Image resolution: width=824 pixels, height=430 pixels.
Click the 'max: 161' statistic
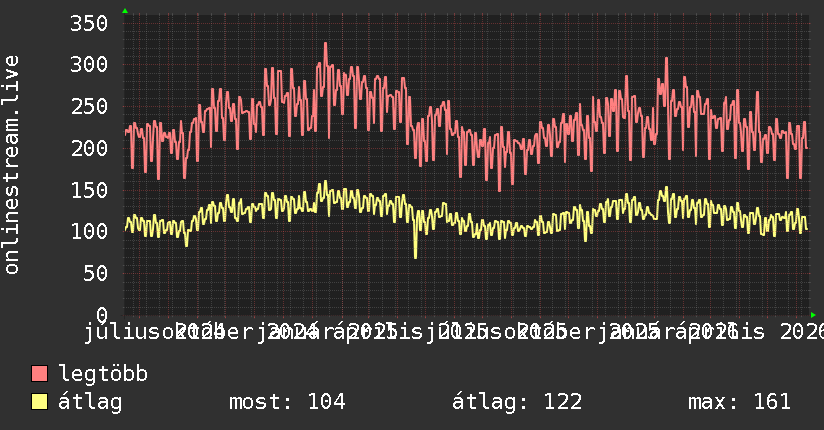pyautogui.click(x=739, y=402)
